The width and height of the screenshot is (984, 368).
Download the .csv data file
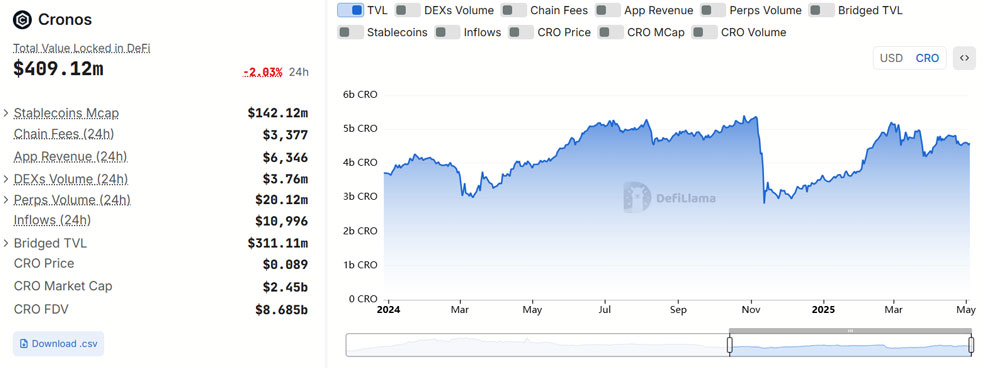click(x=58, y=344)
